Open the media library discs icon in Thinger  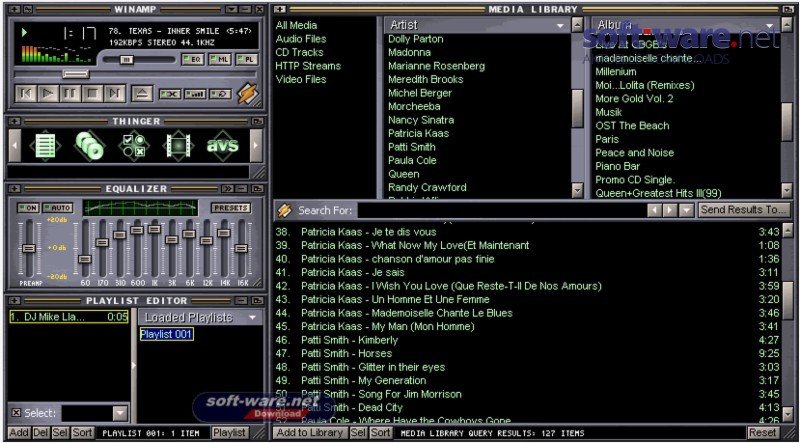click(x=89, y=145)
